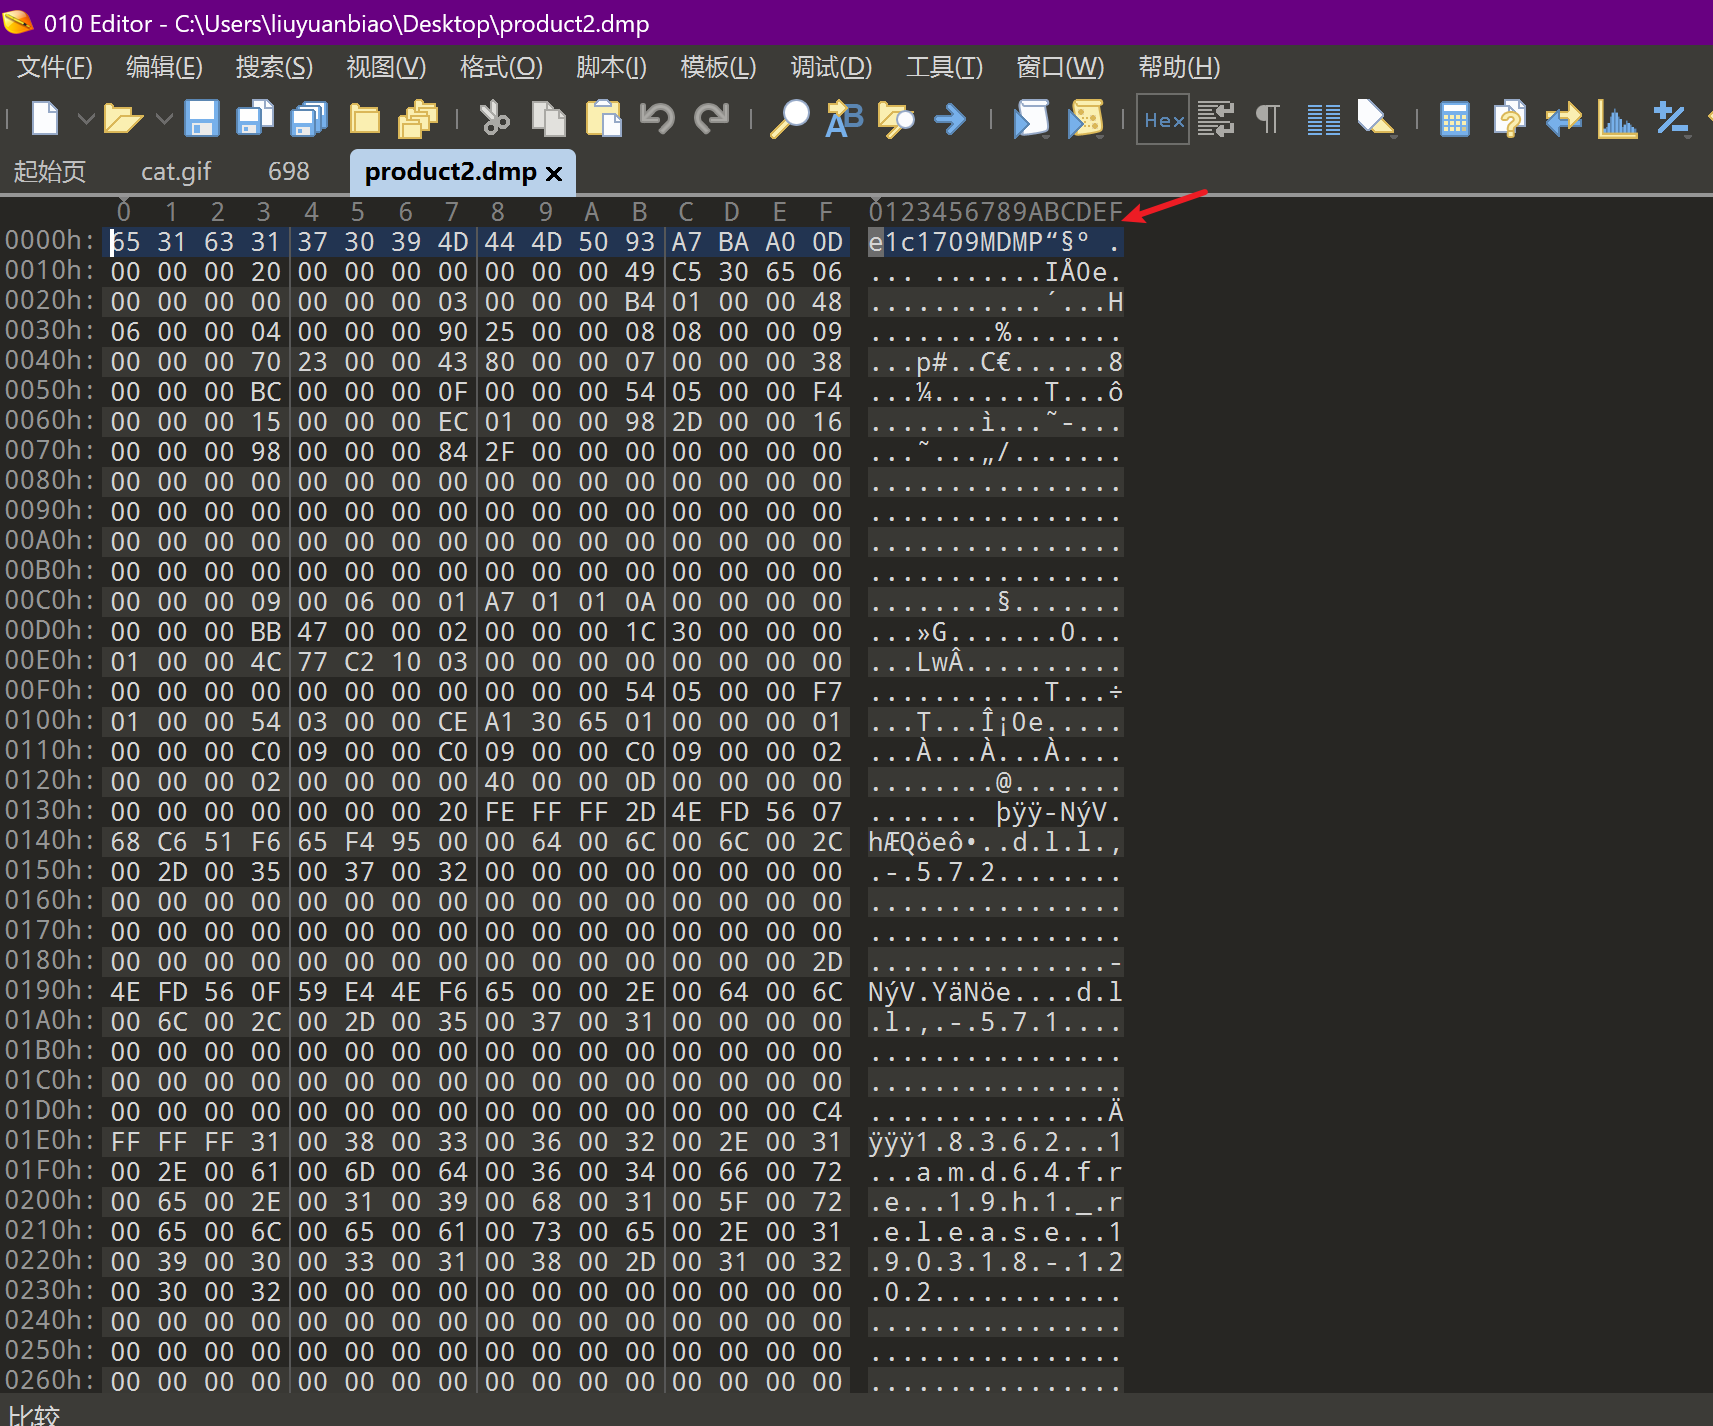Toggle word wrap in toolbar

click(x=1216, y=119)
